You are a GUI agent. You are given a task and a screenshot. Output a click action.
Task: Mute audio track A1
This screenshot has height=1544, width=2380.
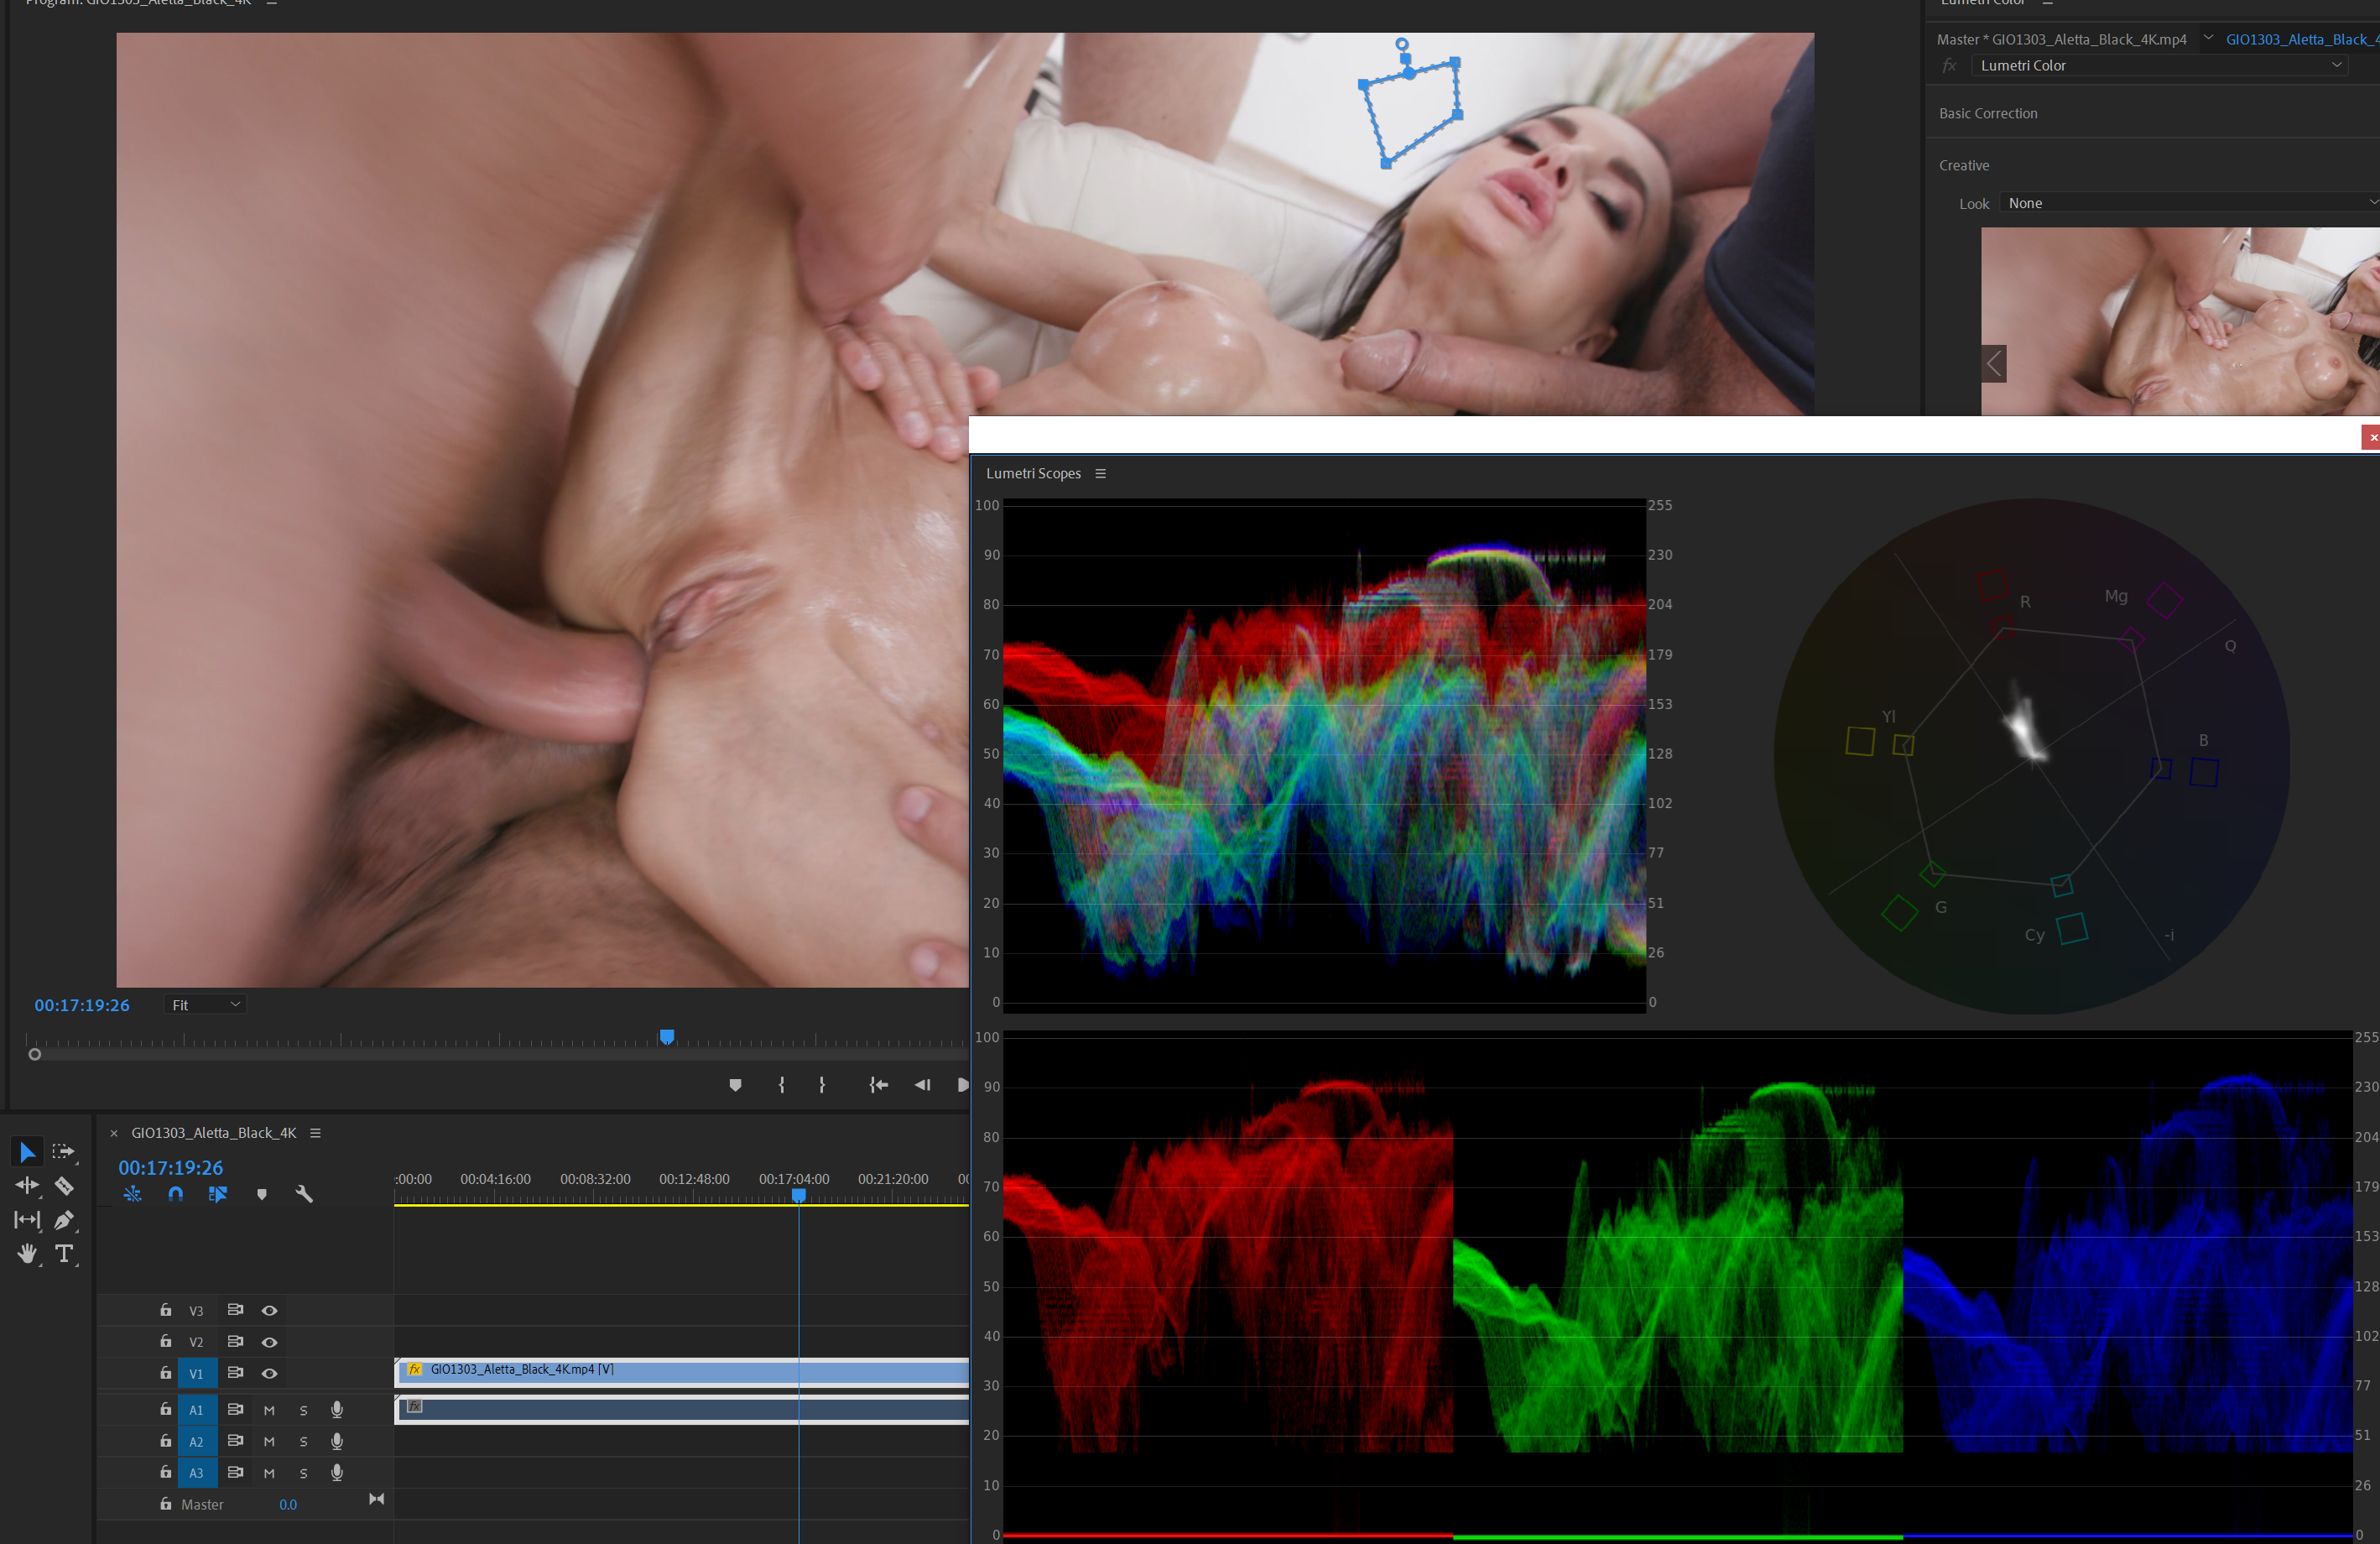pyautogui.click(x=269, y=1410)
